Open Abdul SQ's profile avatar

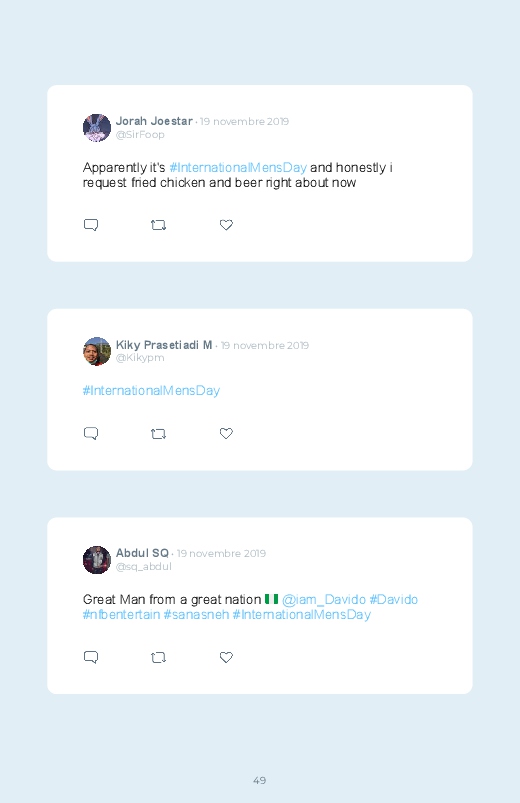pos(97,560)
